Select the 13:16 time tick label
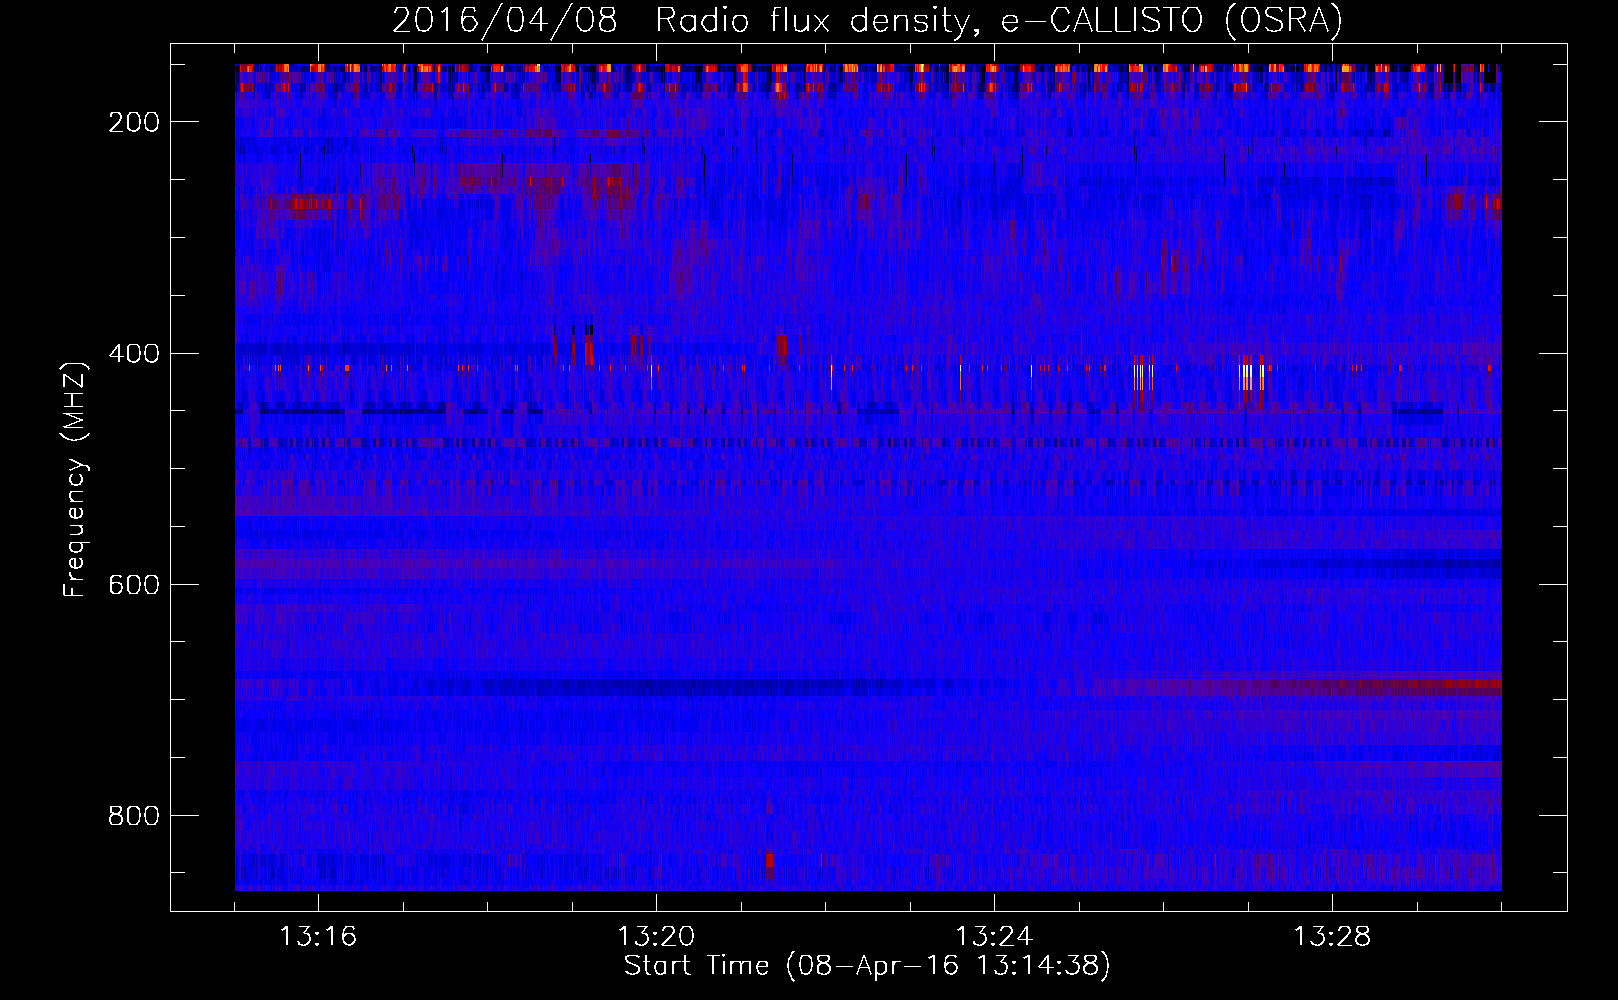Image resolution: width=1618 pixels, height=1000 pixels. [318, 937]
